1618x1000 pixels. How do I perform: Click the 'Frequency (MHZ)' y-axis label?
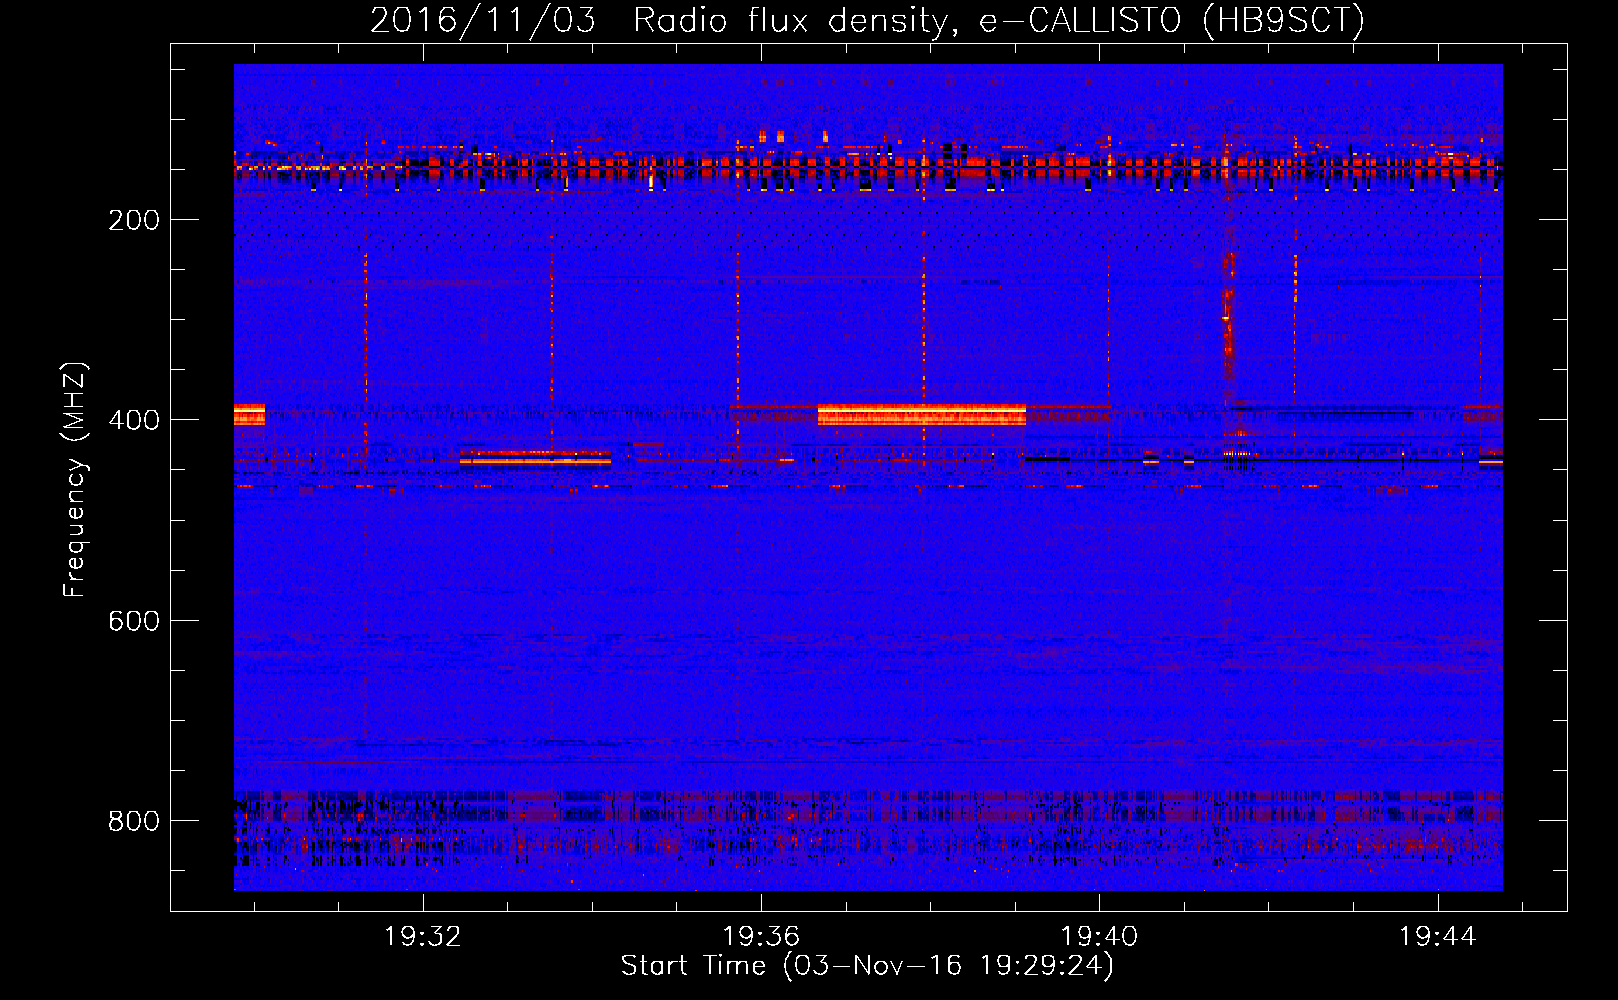tap(75, 480)
